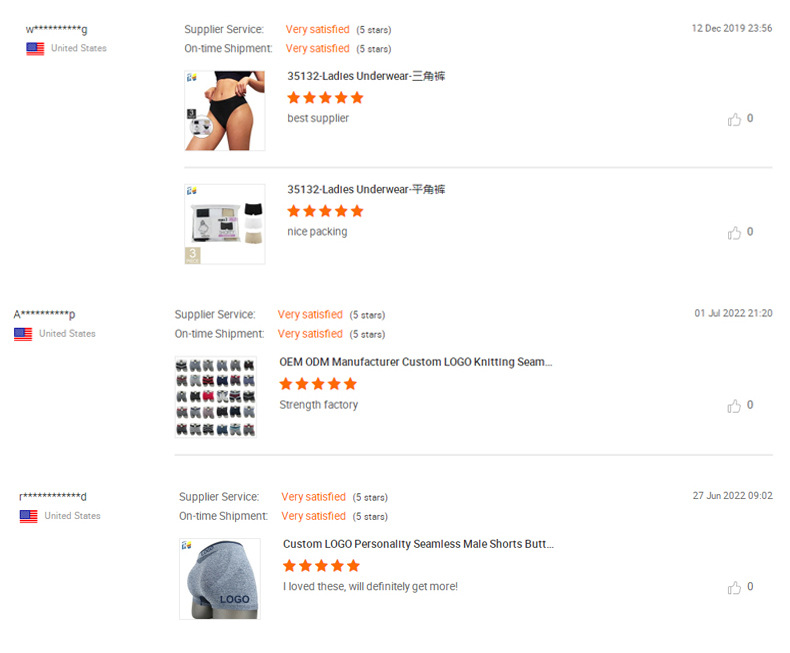Open black ladies underwear product thumbnail
790x653 pixels.
click(x=225, y=110)
